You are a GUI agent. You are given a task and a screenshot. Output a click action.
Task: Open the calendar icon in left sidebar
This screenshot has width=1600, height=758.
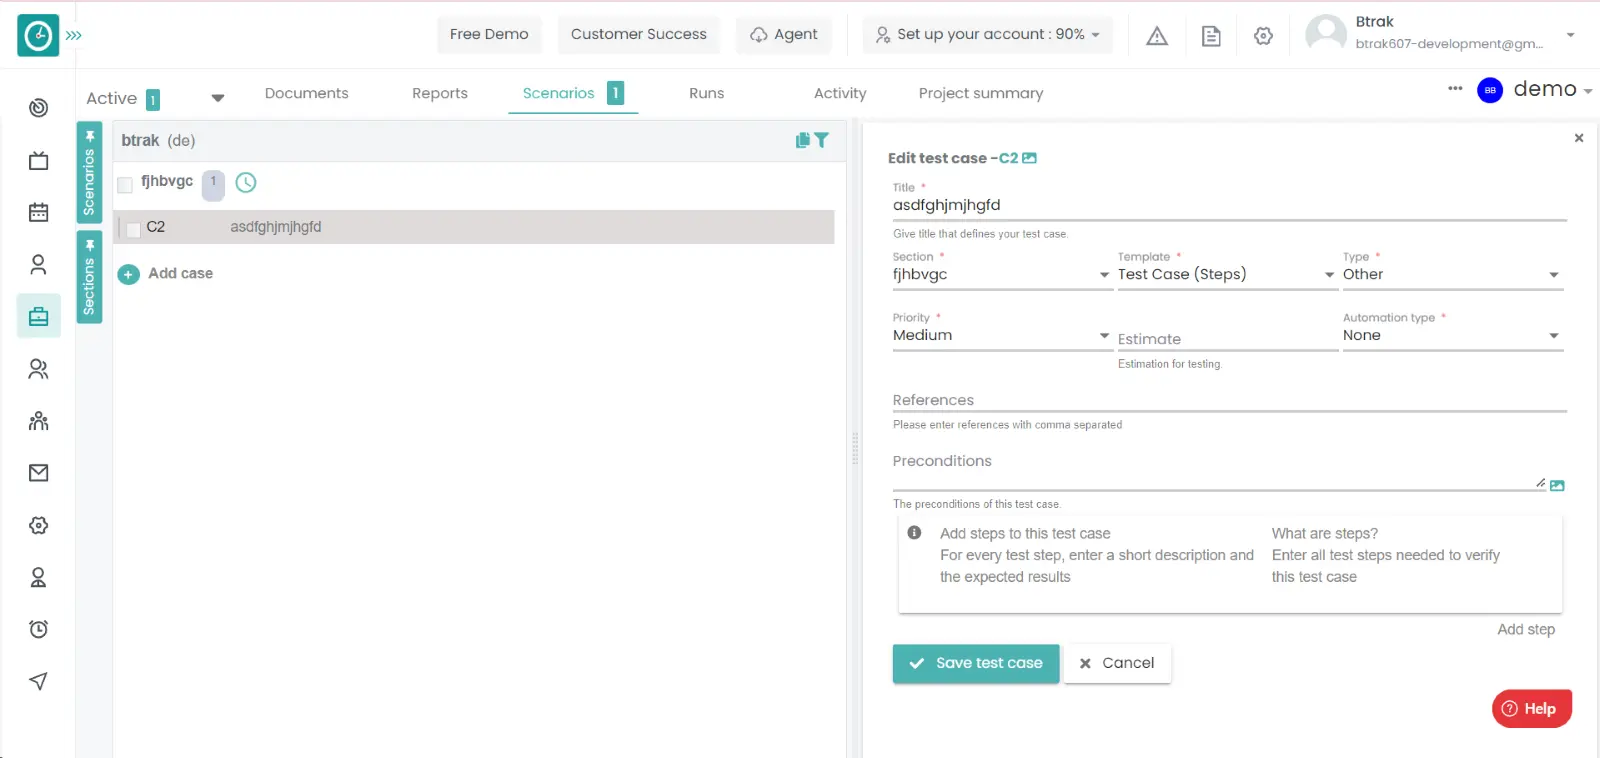39,212
